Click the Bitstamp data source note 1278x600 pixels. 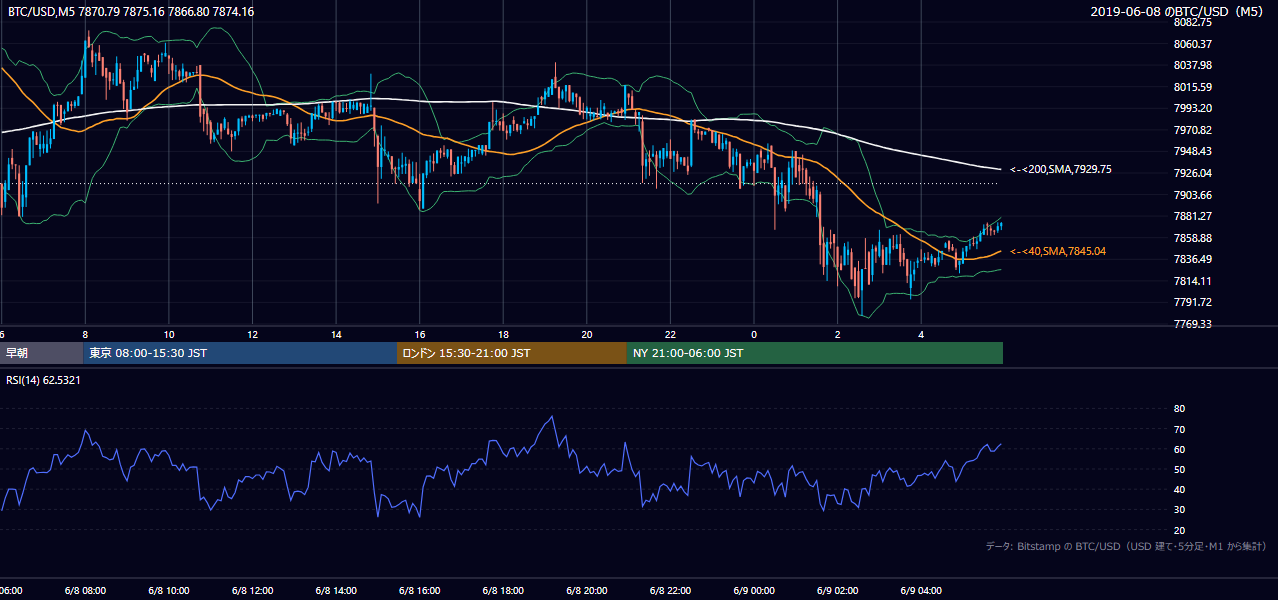pyautogui.click(x=1125, y=547)
